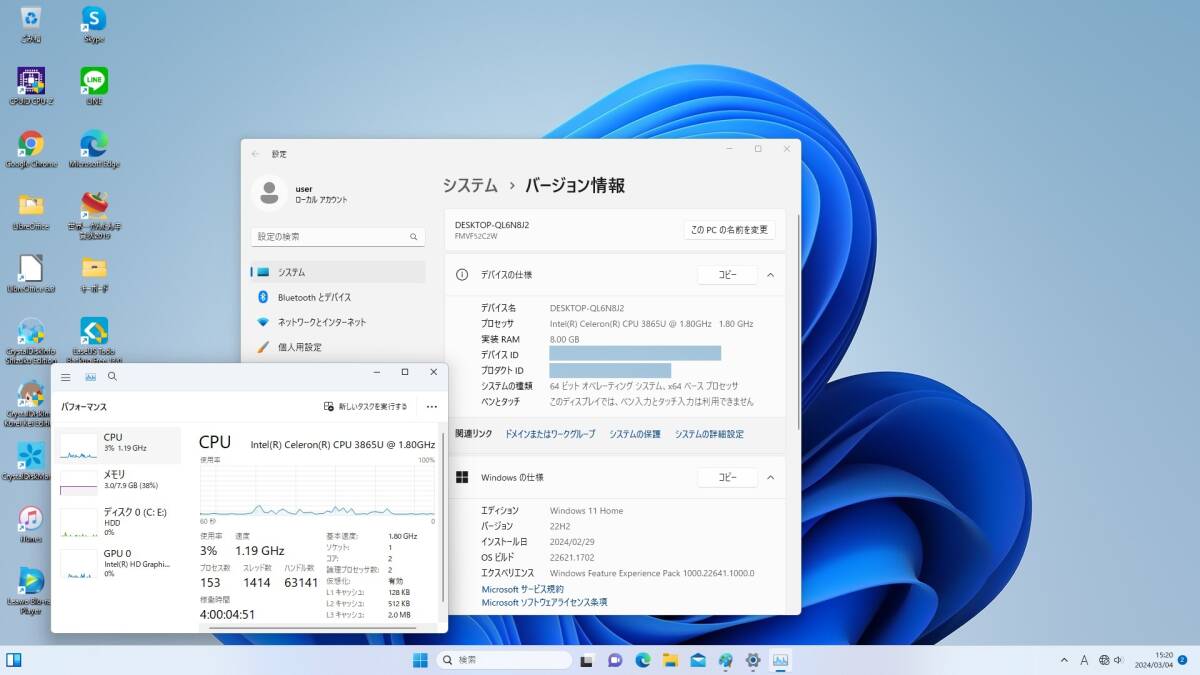Collapse the デバイスの仕様 section
Image resolution: width=1200 pixels, height=675 pixels.
[770, 275]
